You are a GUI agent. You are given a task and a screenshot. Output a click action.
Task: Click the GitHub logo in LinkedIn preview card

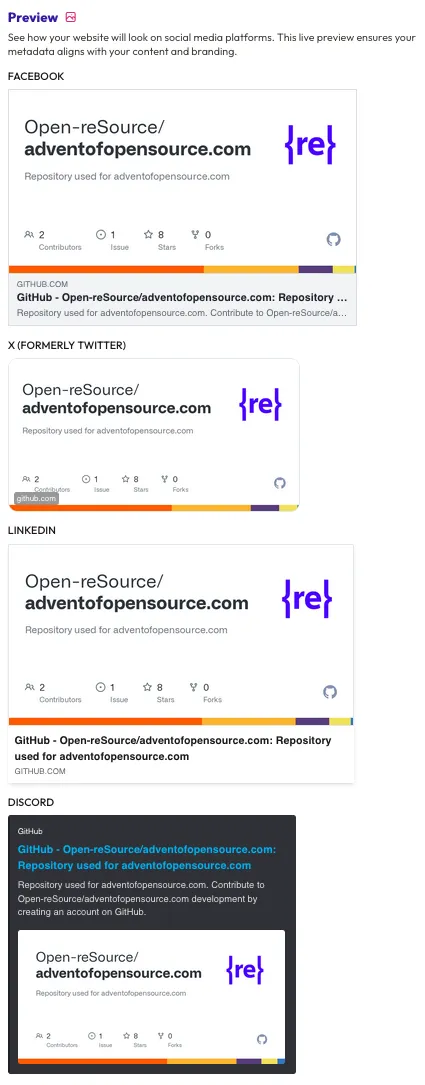click(330, 692)
